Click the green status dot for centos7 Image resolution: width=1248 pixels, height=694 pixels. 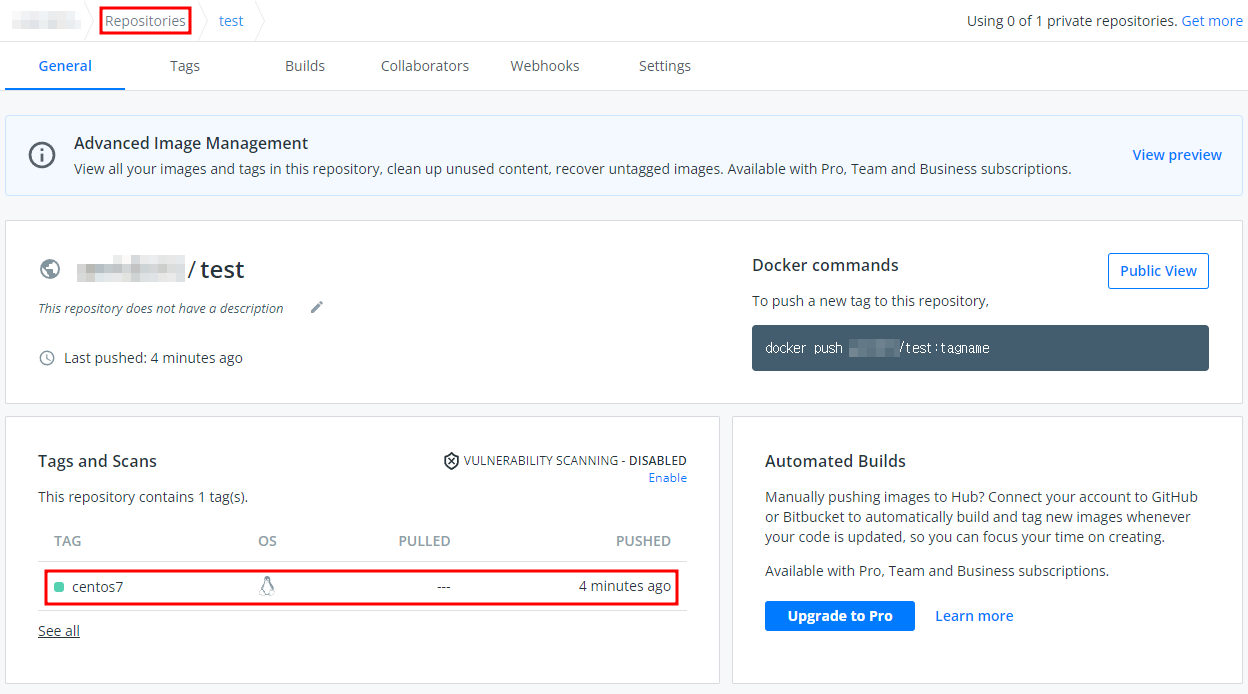(x=59, y=587)
